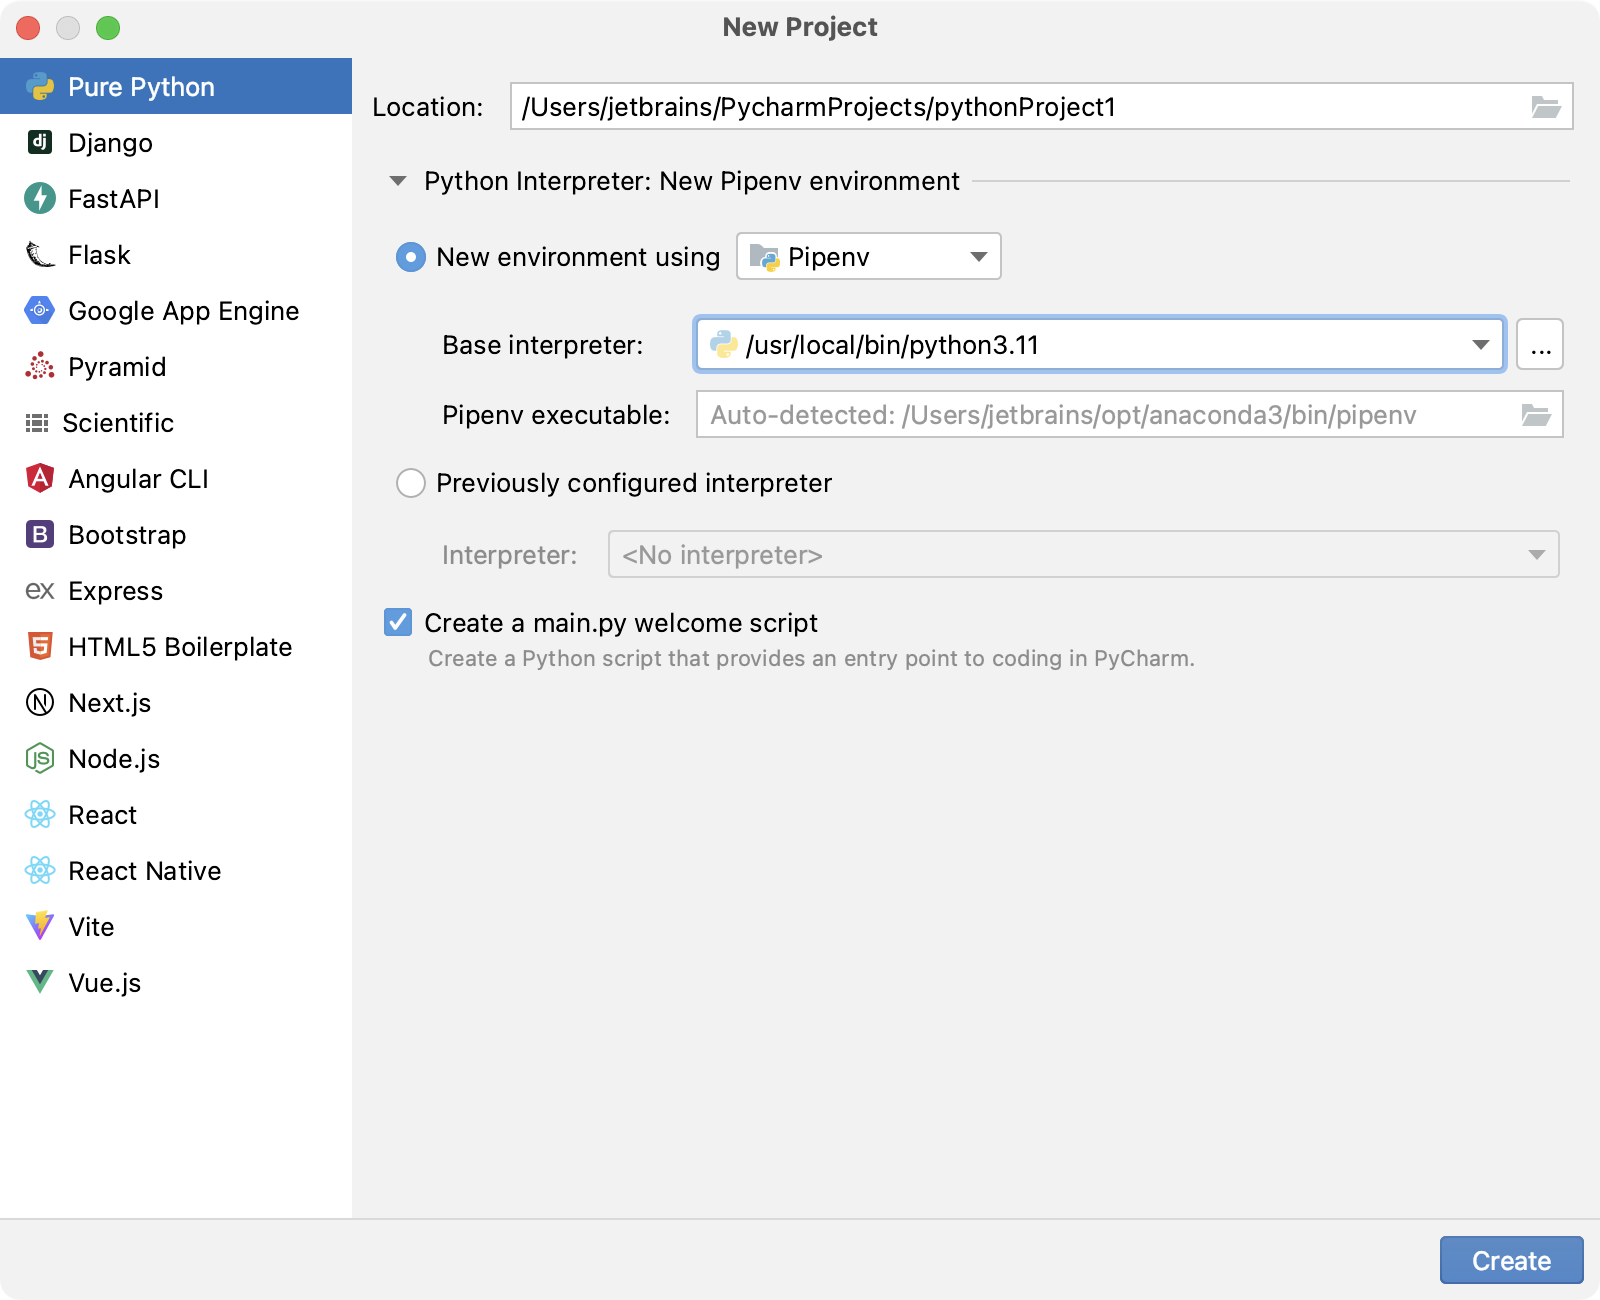The width and height of the screenshot is (1600, 1300).
Task: Select the New environment using option
Action: pyautogui.click(x=410, y=257)
